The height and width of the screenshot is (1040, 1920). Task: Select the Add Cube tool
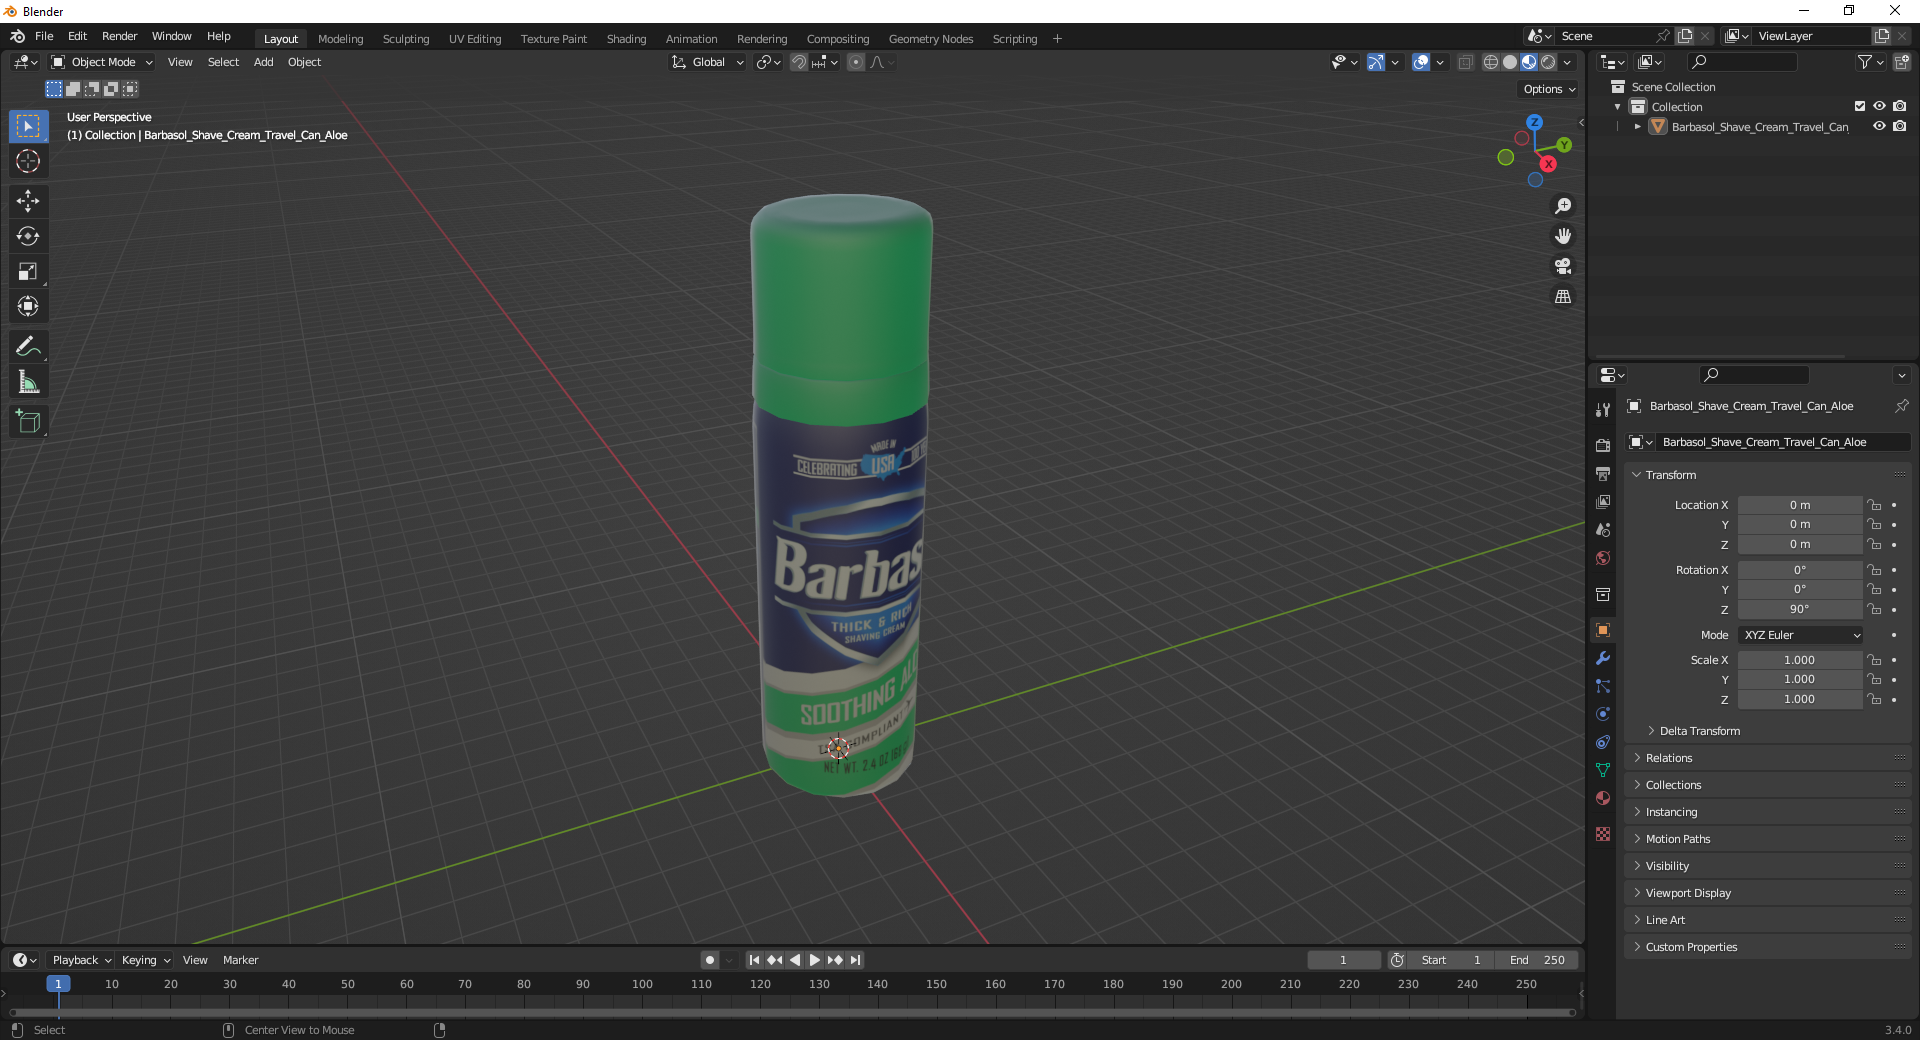click(28, 421)
